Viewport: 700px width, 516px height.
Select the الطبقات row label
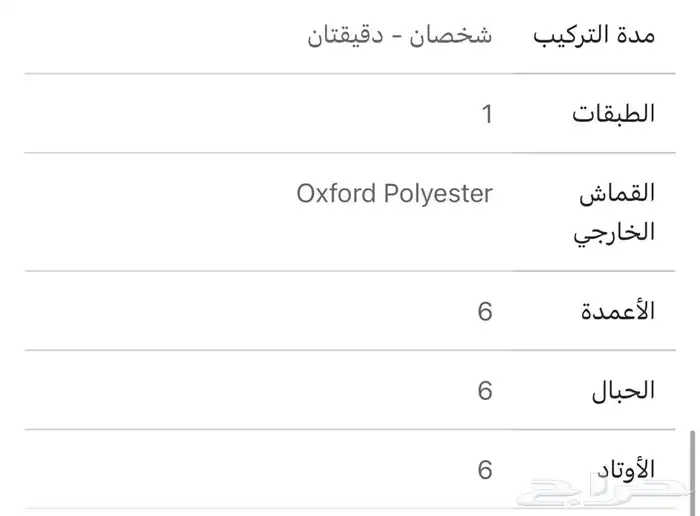click(613, 113)
